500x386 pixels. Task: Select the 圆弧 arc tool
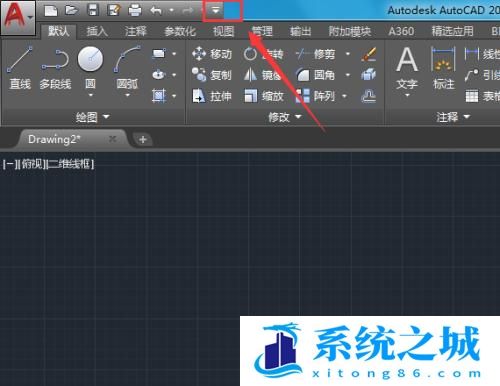tap(127, 67)
